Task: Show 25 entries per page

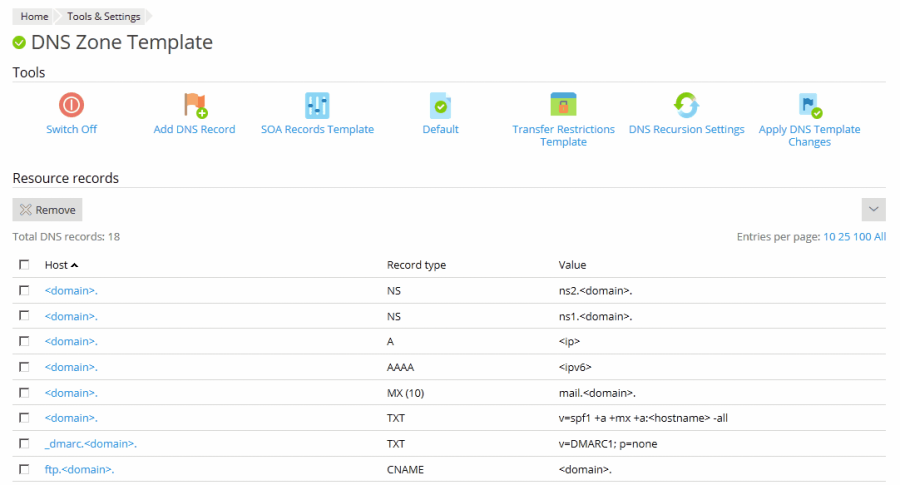Action: coord(844,237)
